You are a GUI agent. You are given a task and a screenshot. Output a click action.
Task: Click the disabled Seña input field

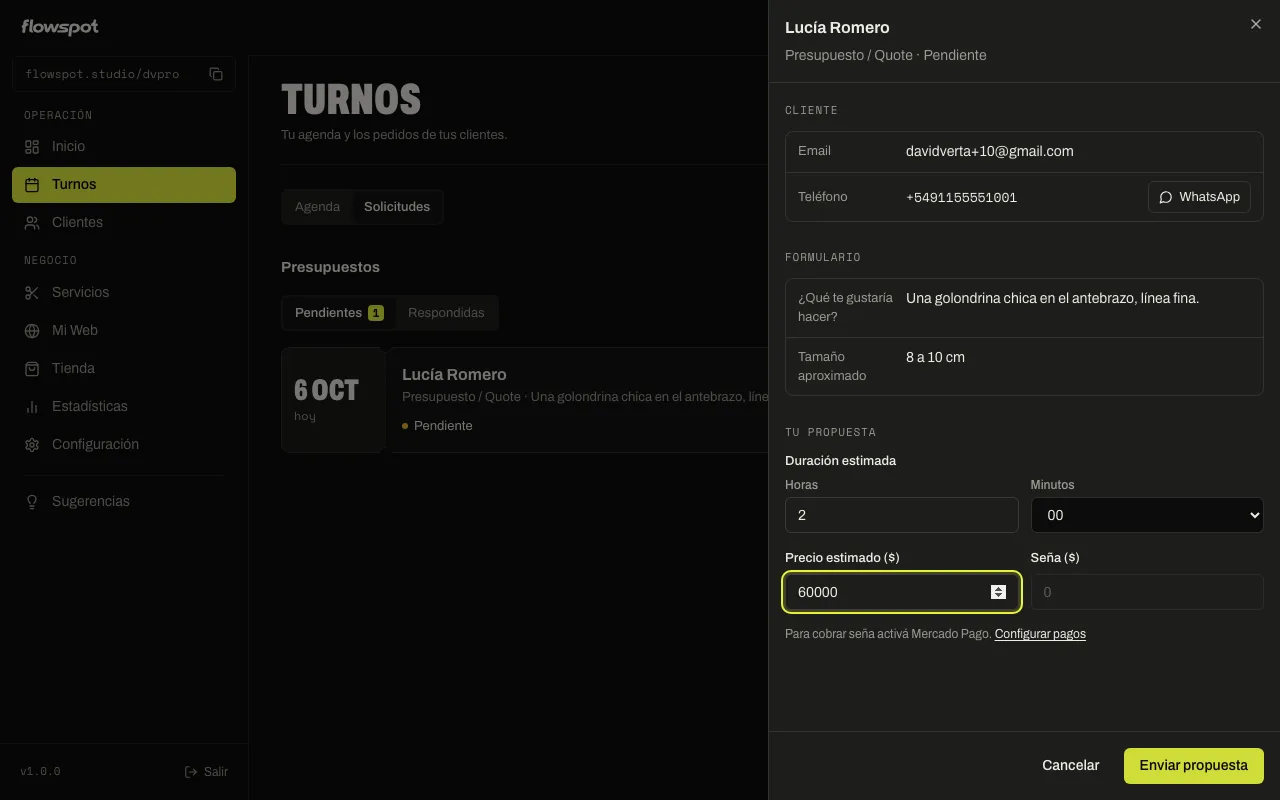[x=1147, y=592]
